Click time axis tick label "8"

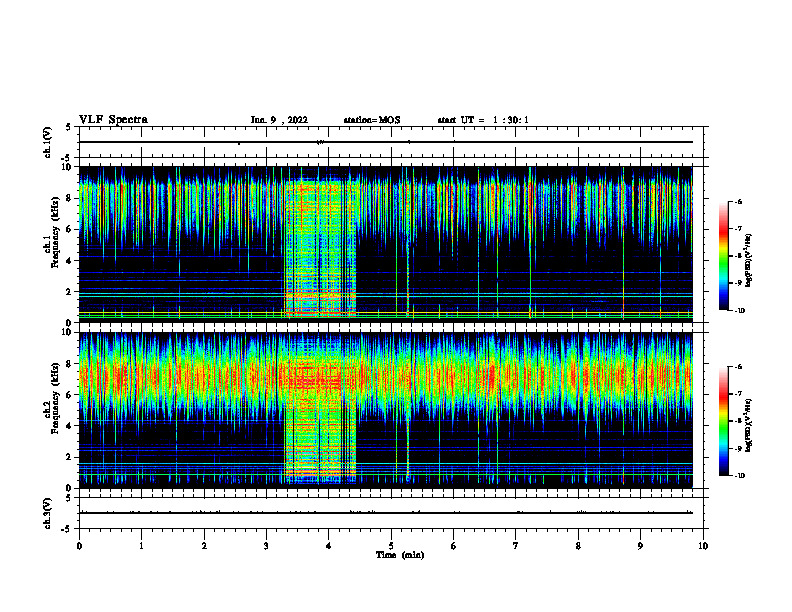click(578, 546)
